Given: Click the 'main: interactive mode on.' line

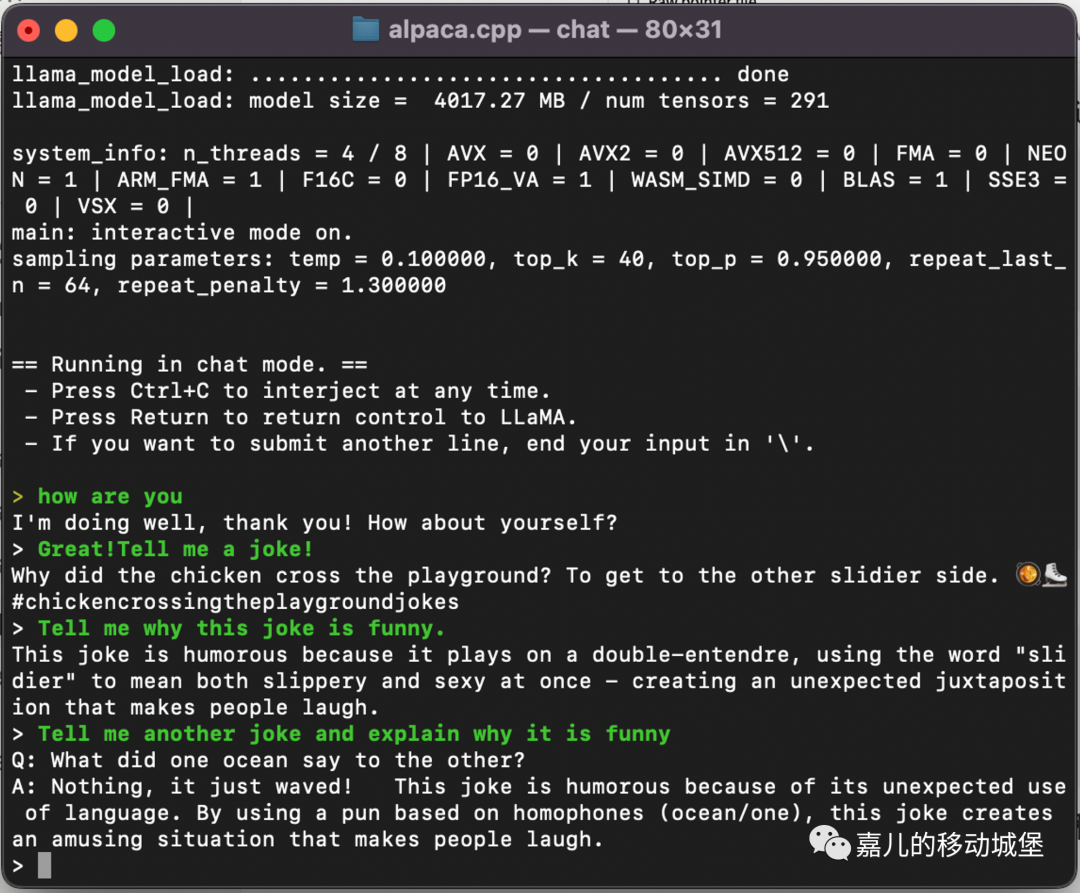Looking at the screenshot, I should (x=182, y=233).
